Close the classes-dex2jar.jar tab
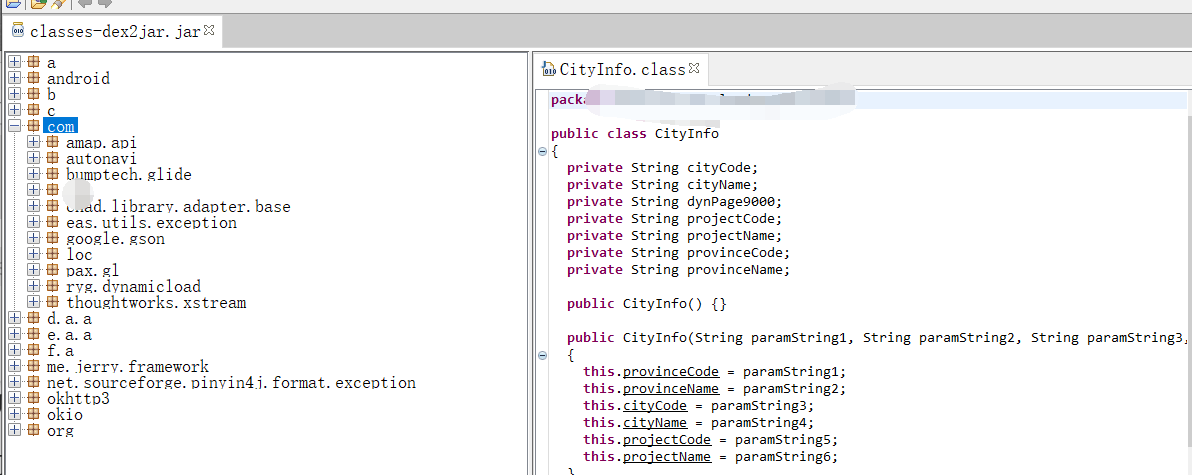Image resolution: width=1192 pixels, height=475 pixels. pos(210,30)
